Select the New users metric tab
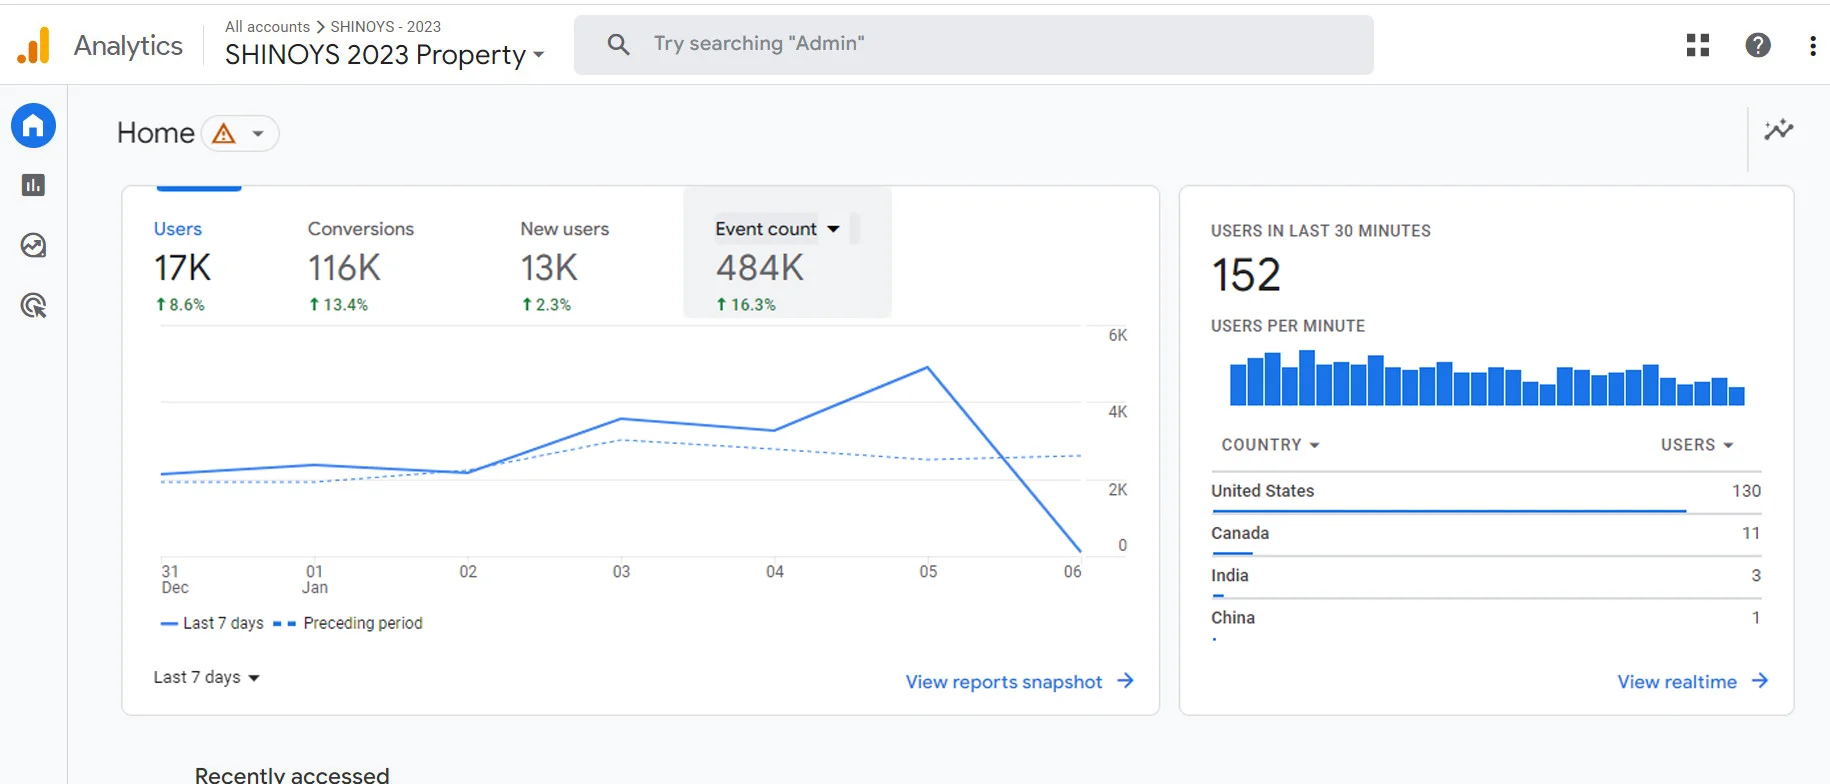1830x784 pixels. [564, 266]
